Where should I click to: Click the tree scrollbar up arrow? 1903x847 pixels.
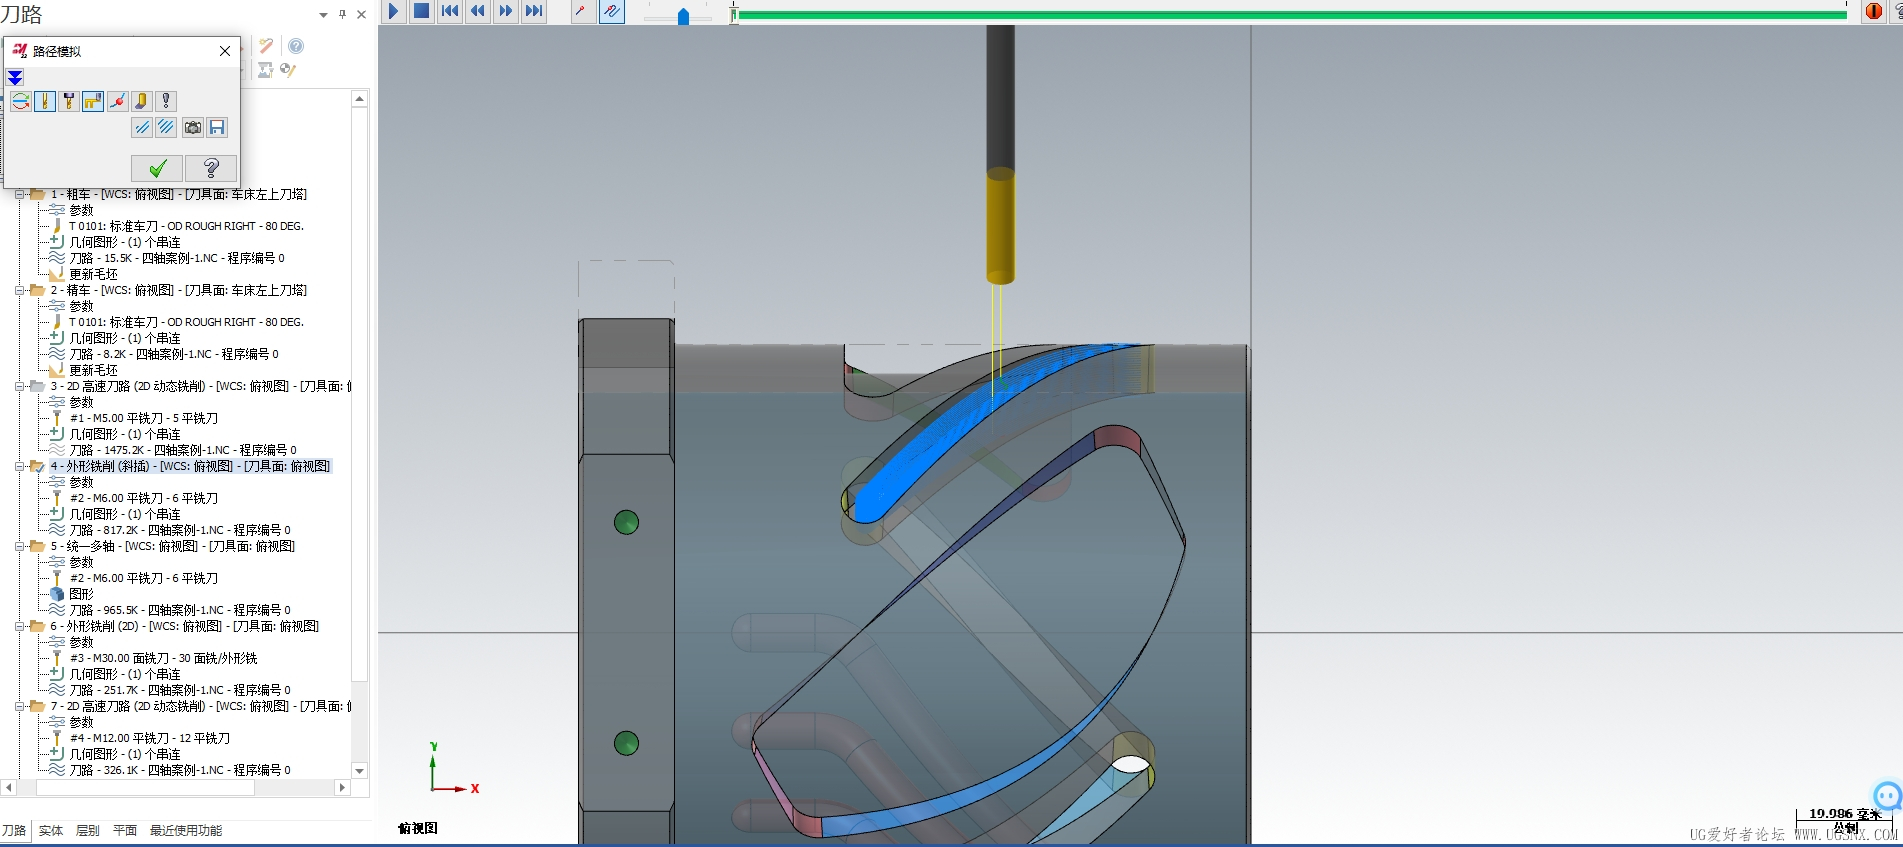360,98
